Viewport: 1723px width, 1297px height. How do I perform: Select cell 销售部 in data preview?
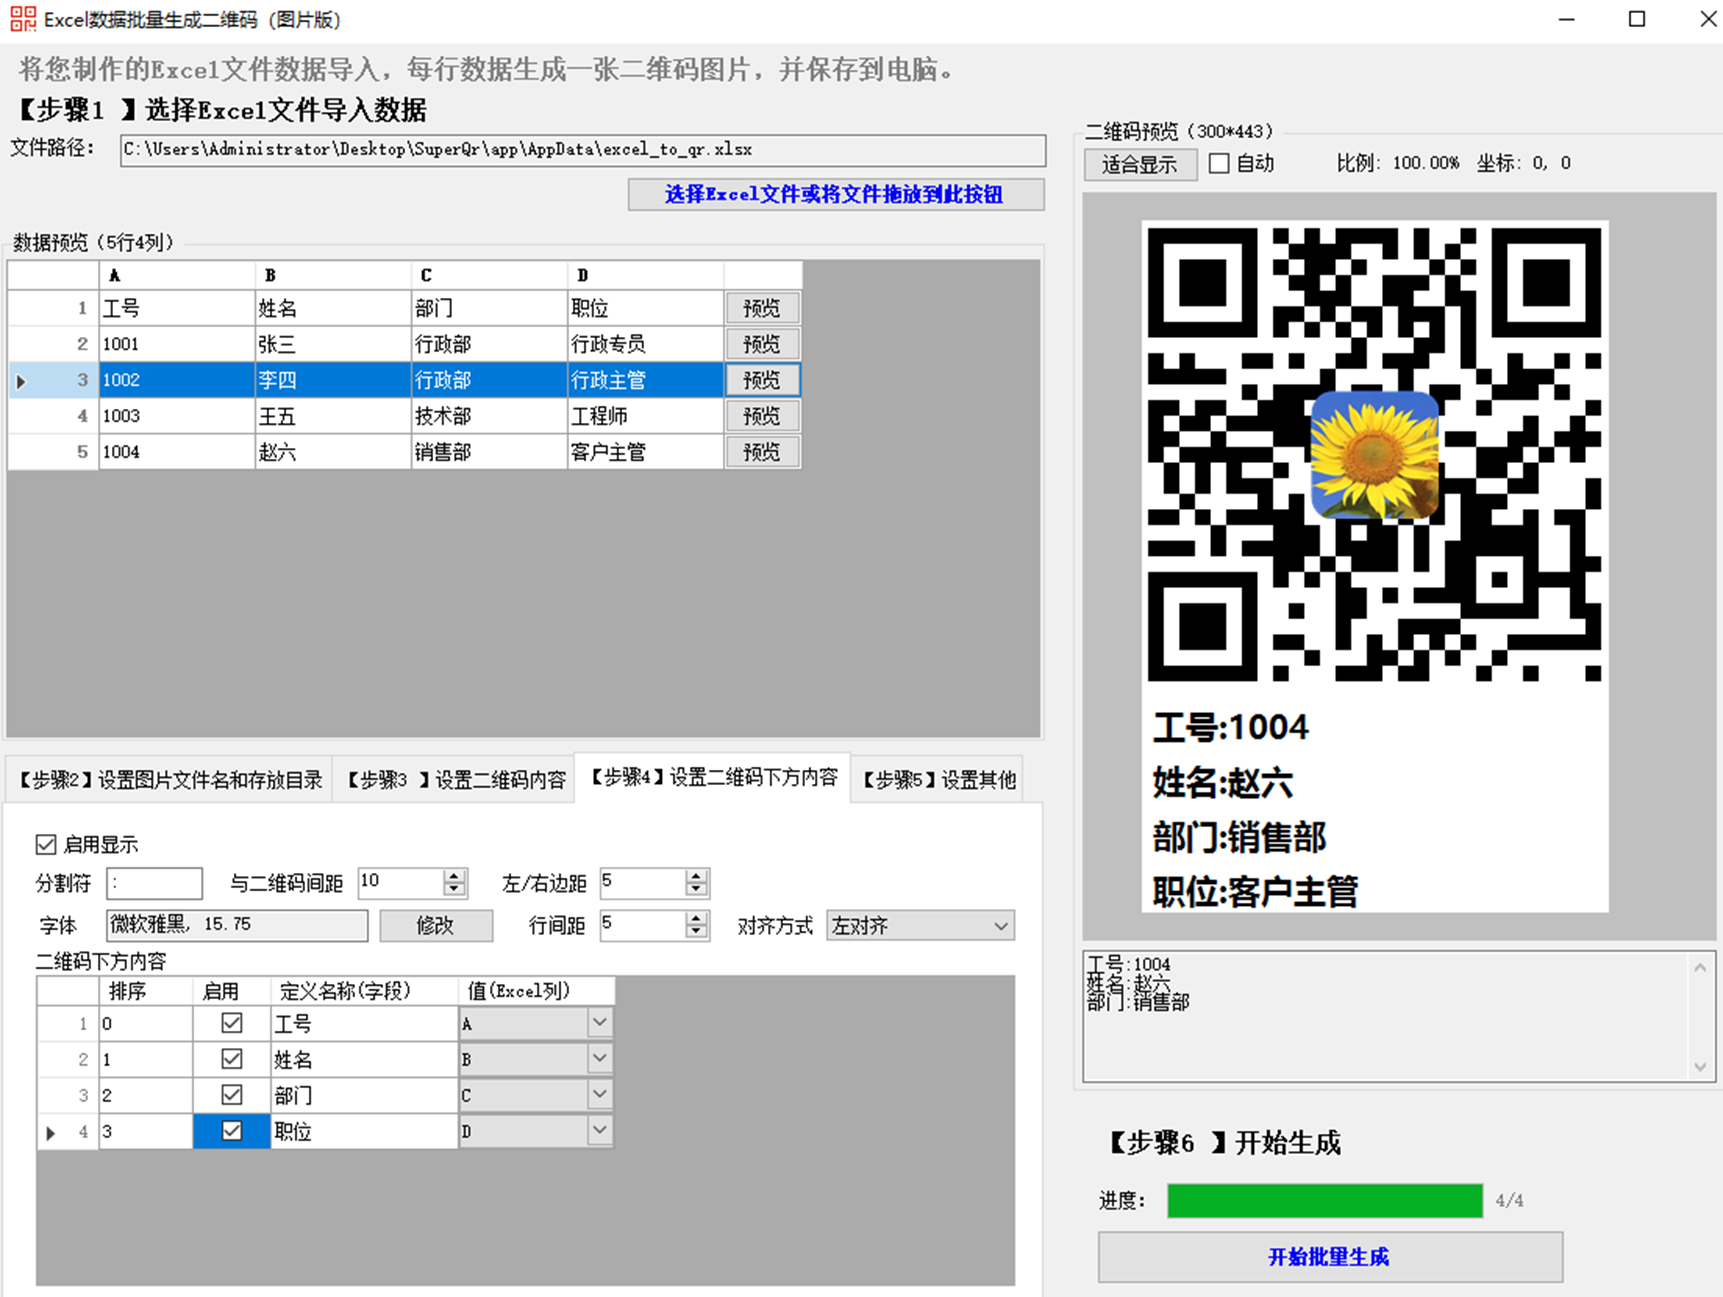pos(489,452)
